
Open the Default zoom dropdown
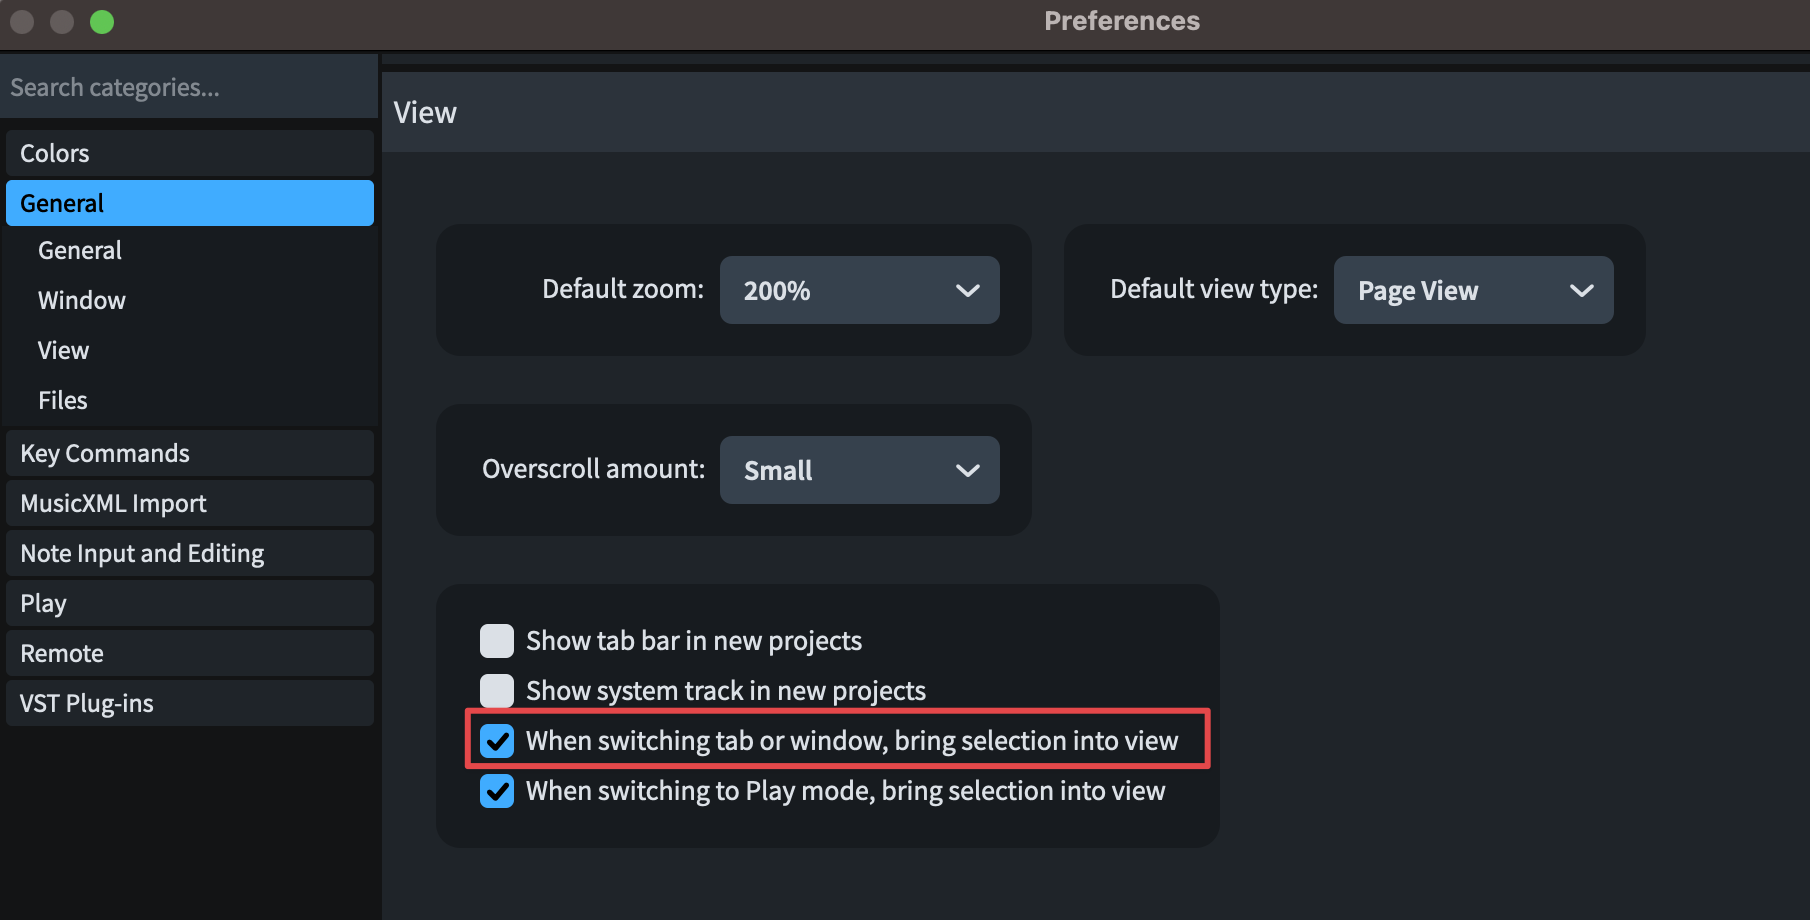click(x=859, y=290)
